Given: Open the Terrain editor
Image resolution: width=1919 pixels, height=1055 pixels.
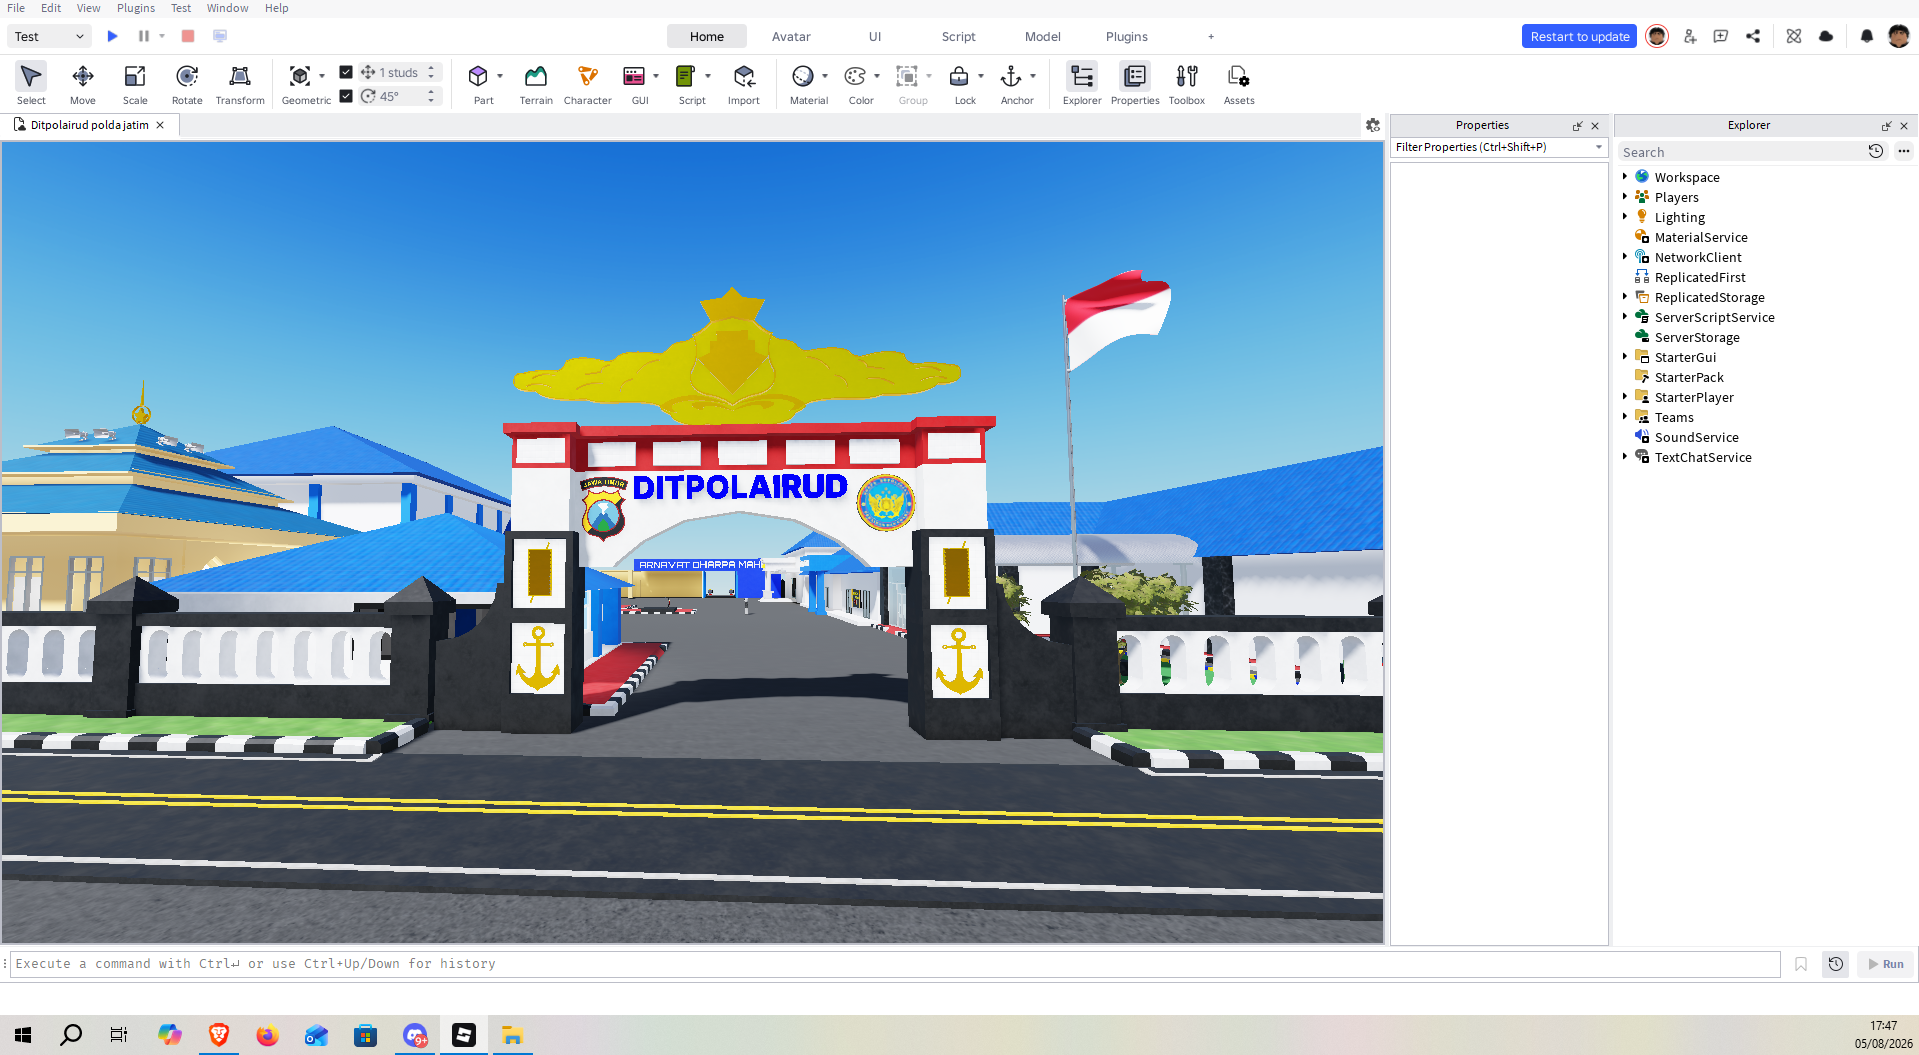Looking at the screenshot, I should point(536,84).
